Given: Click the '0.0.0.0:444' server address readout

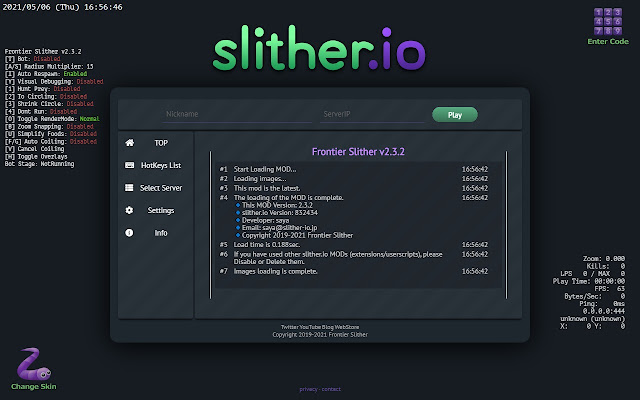Looking at the screenshot, I should [x=604, y=311].
